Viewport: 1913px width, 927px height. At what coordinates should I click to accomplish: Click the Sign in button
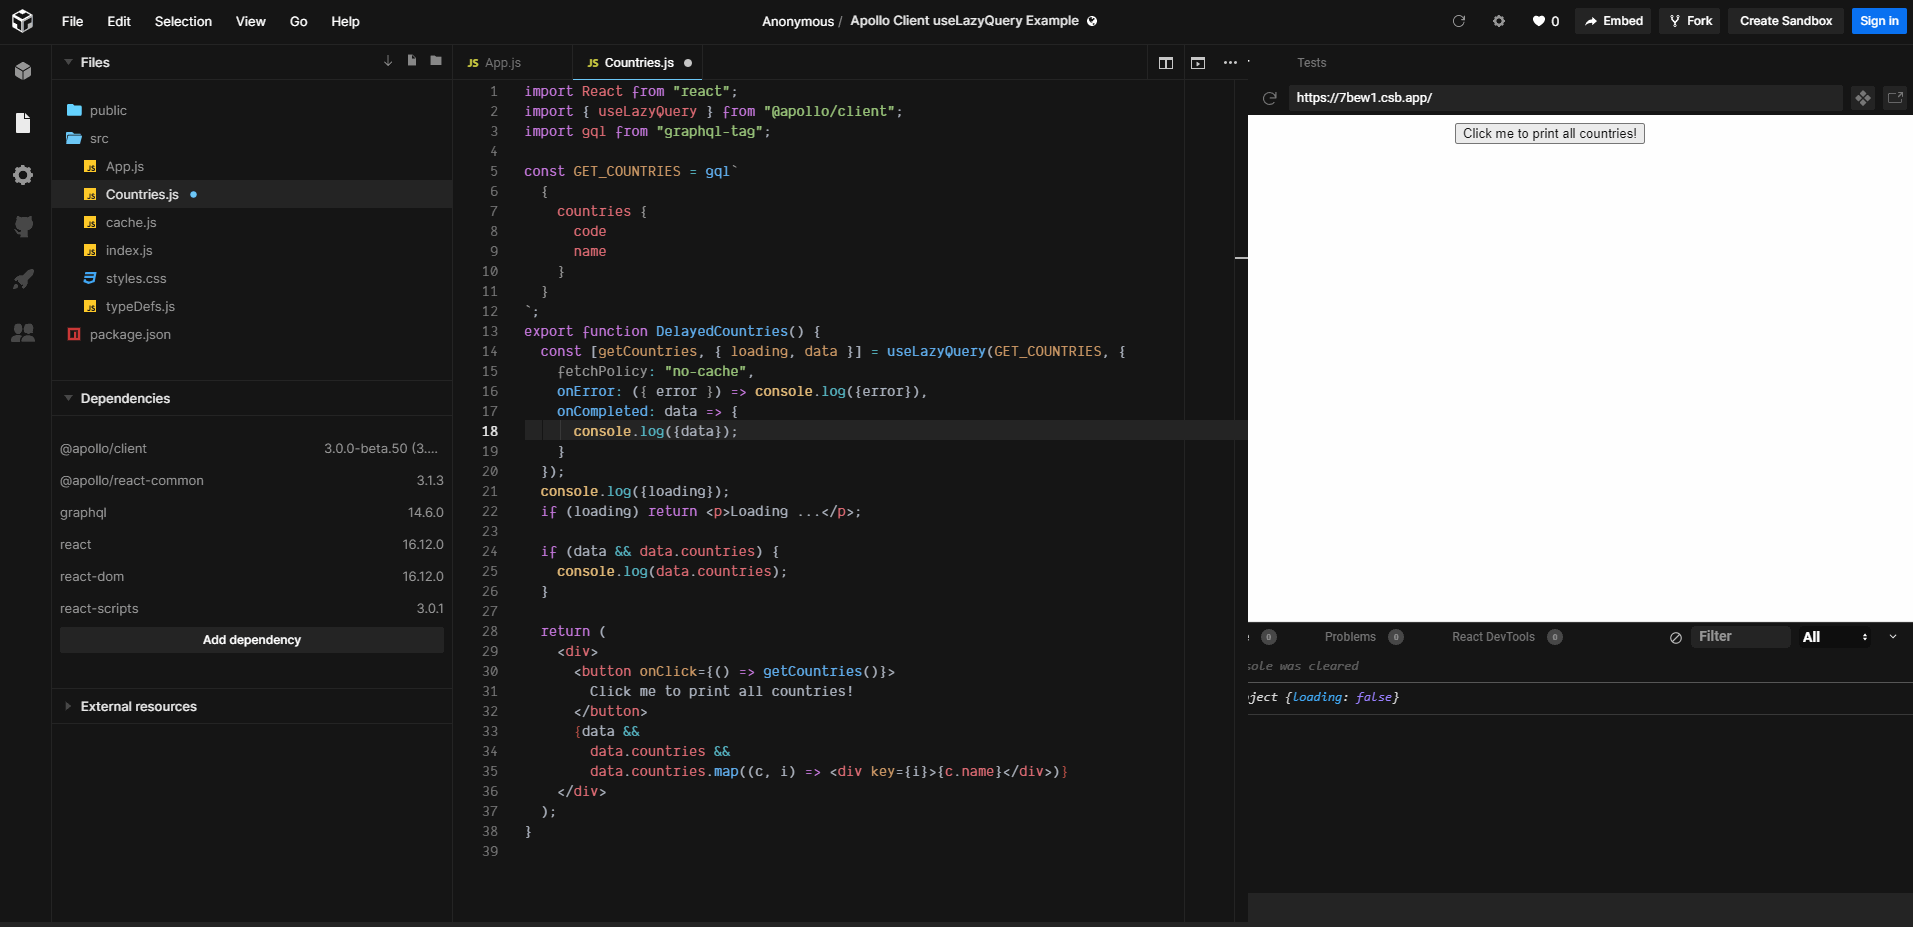(1879, 21)
